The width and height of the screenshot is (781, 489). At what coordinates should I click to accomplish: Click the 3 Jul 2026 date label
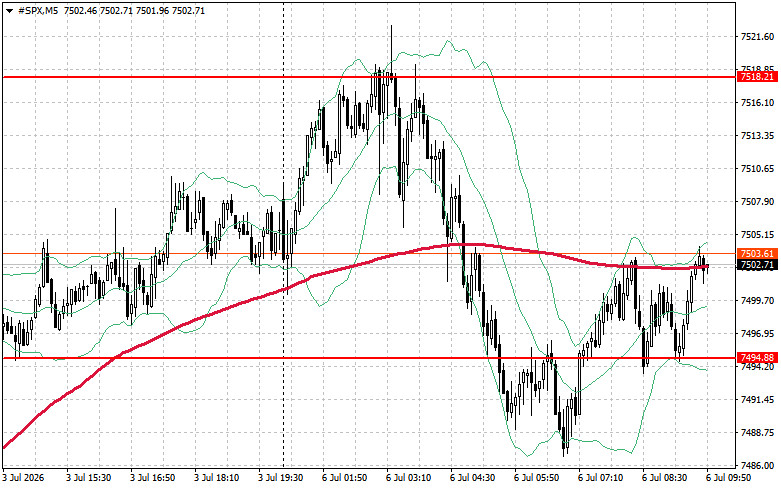[x=23, y=478]
